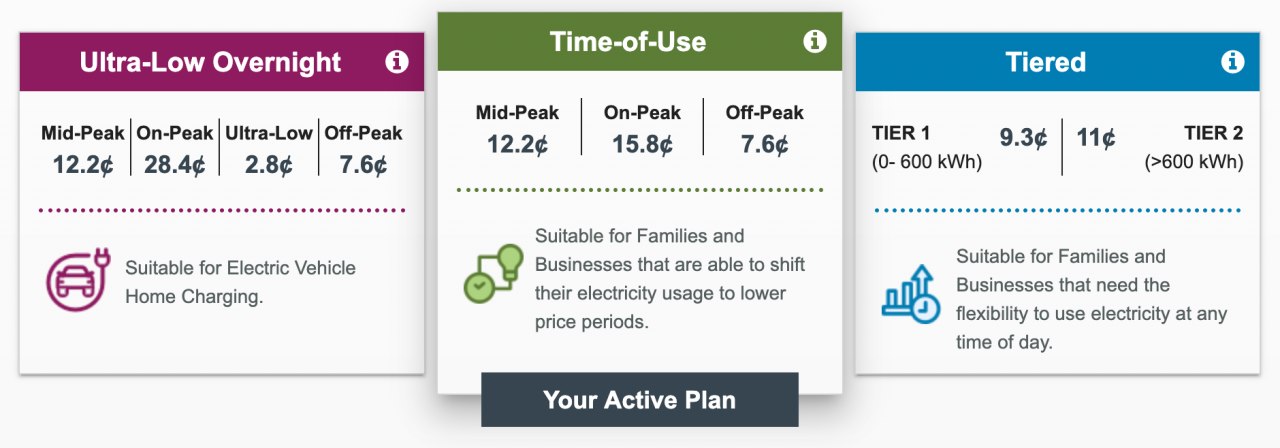
Task: Select the Tiered plan header
Action: tap(1046, 62)
